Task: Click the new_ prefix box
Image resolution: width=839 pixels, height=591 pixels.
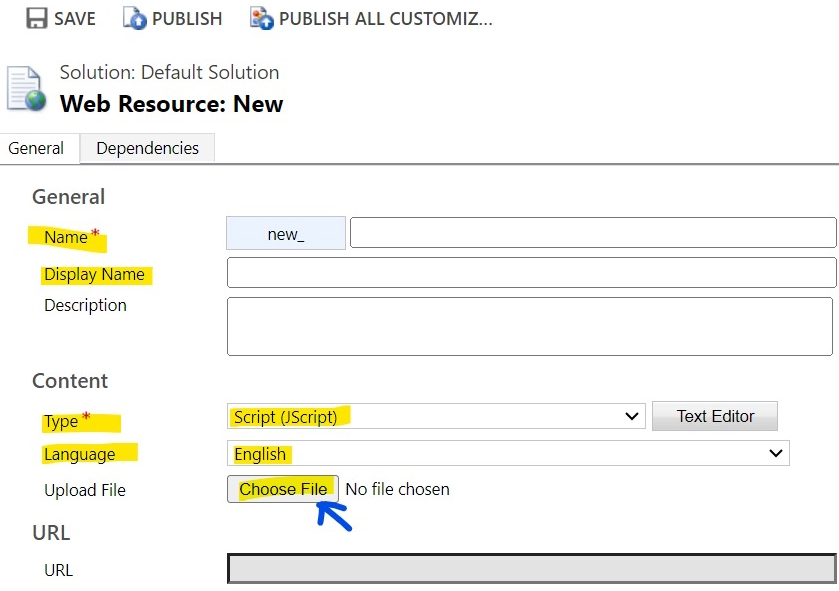Action: point(285,232)
